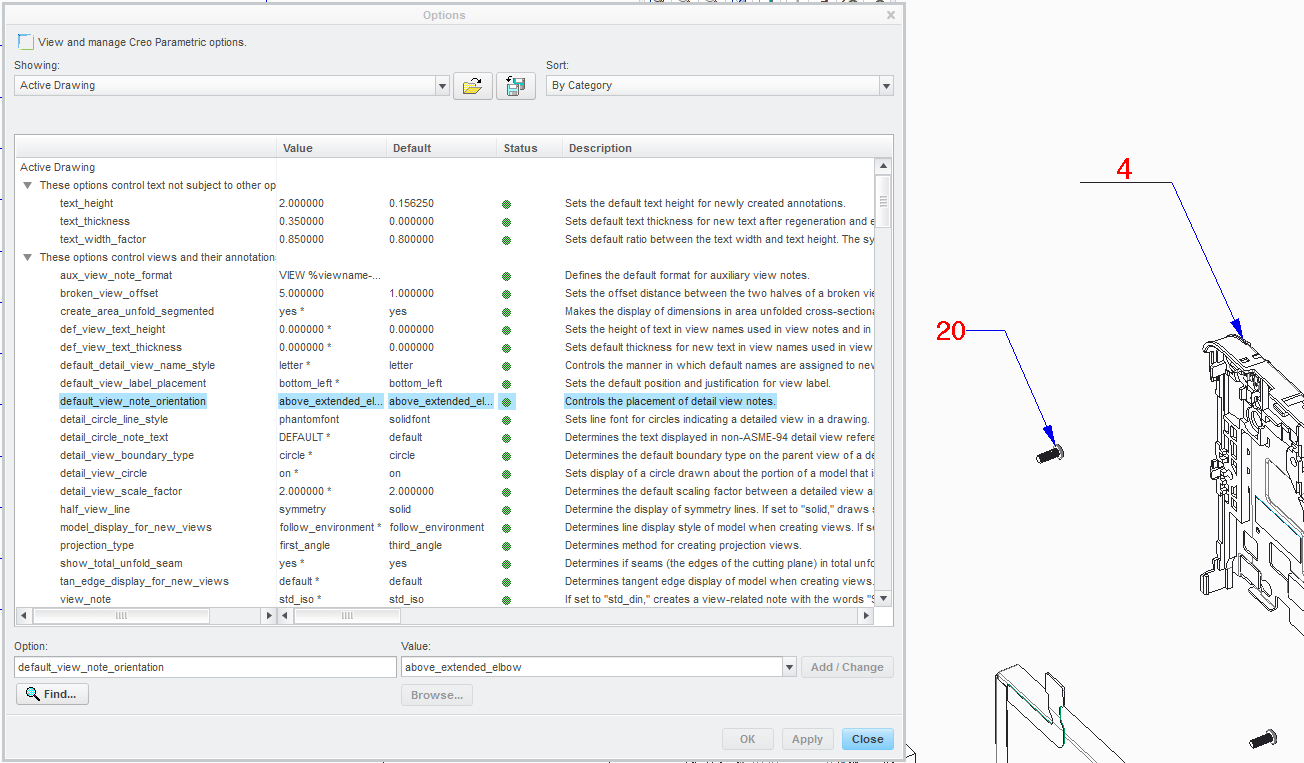
Task: Click the OK button
Action: (x=748, y=739)
